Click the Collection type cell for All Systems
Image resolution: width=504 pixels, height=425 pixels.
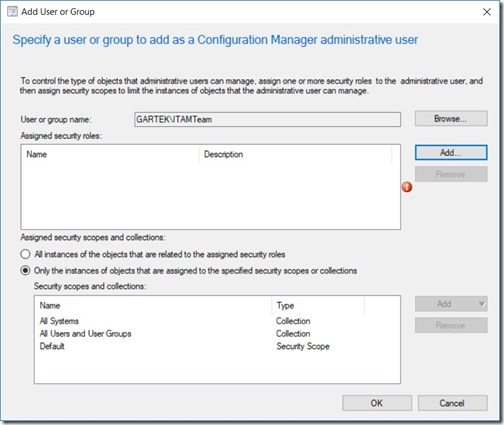(293, 321)
